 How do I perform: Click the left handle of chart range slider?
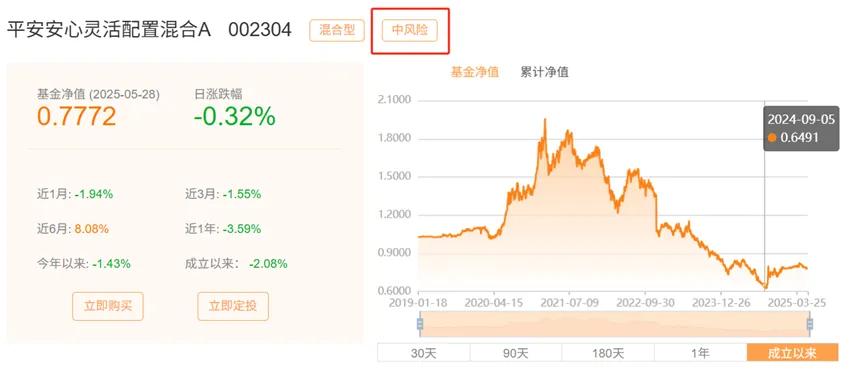point(420,324)
